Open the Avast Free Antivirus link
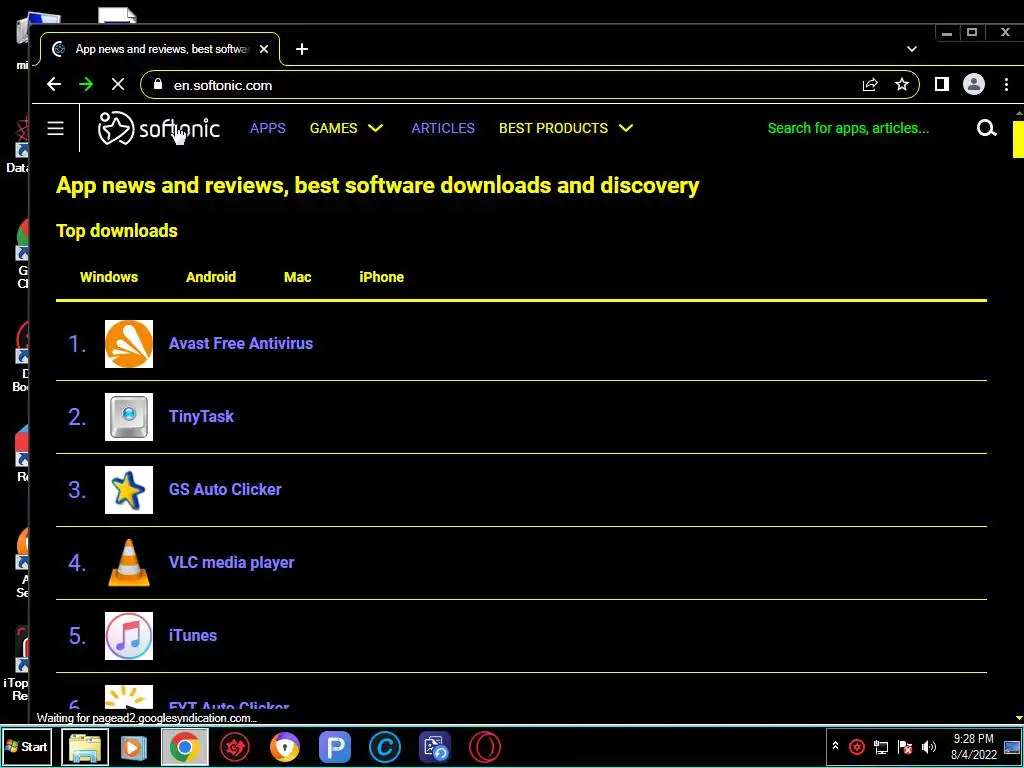Screen dimensions: 1024x768 point(241,344)
